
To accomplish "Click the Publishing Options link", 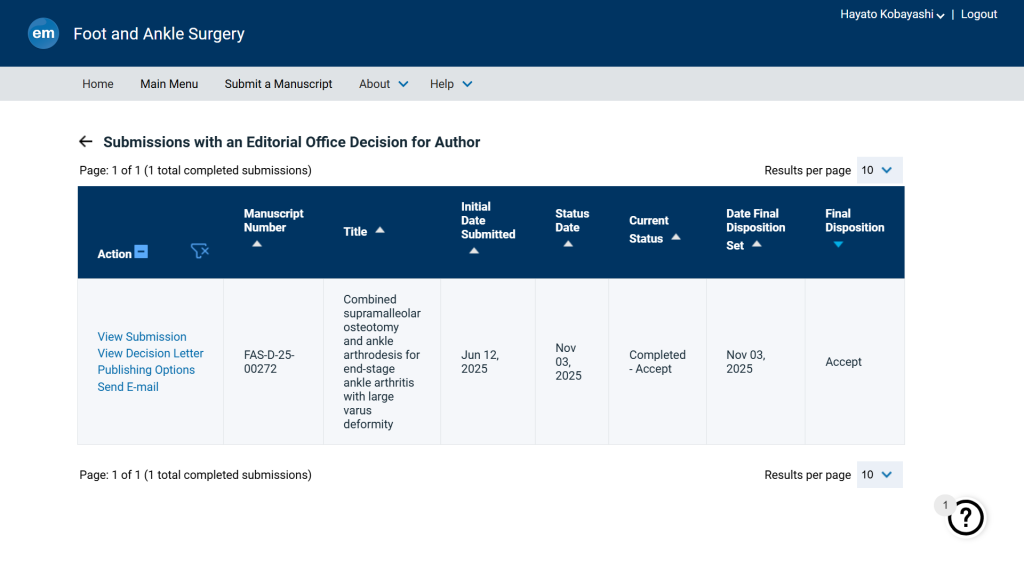I will click(x=146, y=370).
